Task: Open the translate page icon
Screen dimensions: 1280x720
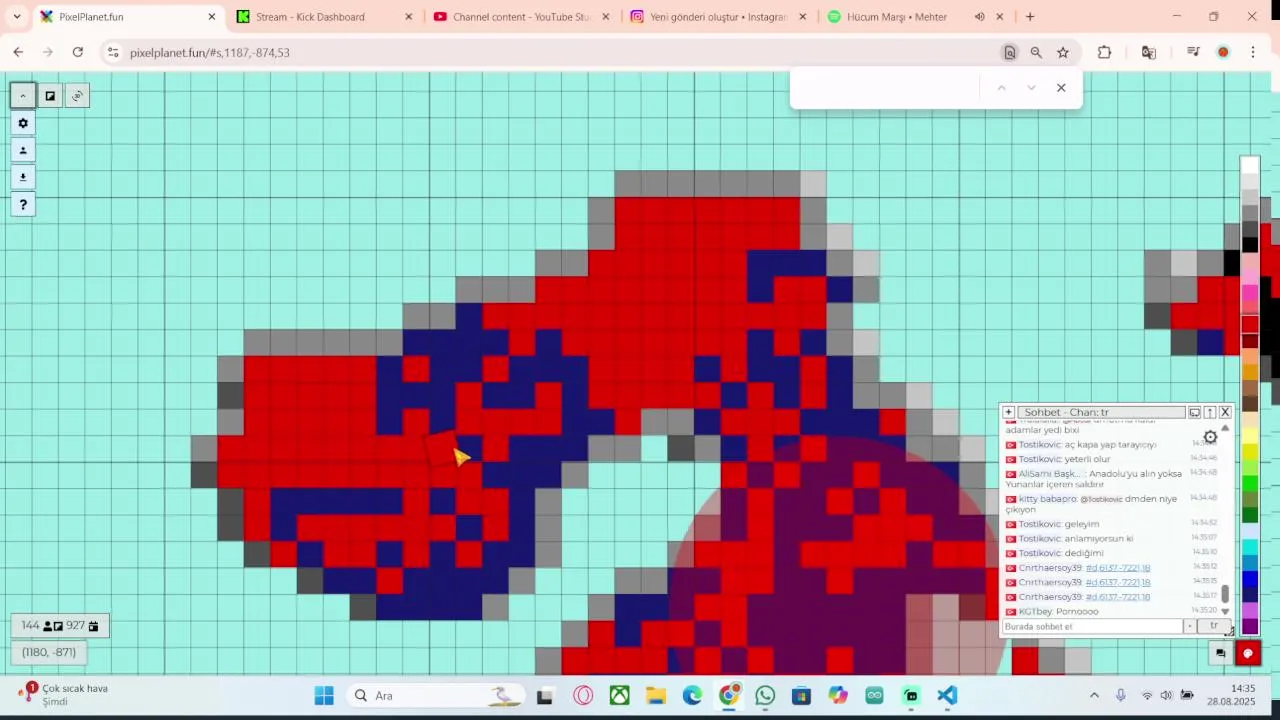Action: pyautogui.click(x=1148, y=52)
